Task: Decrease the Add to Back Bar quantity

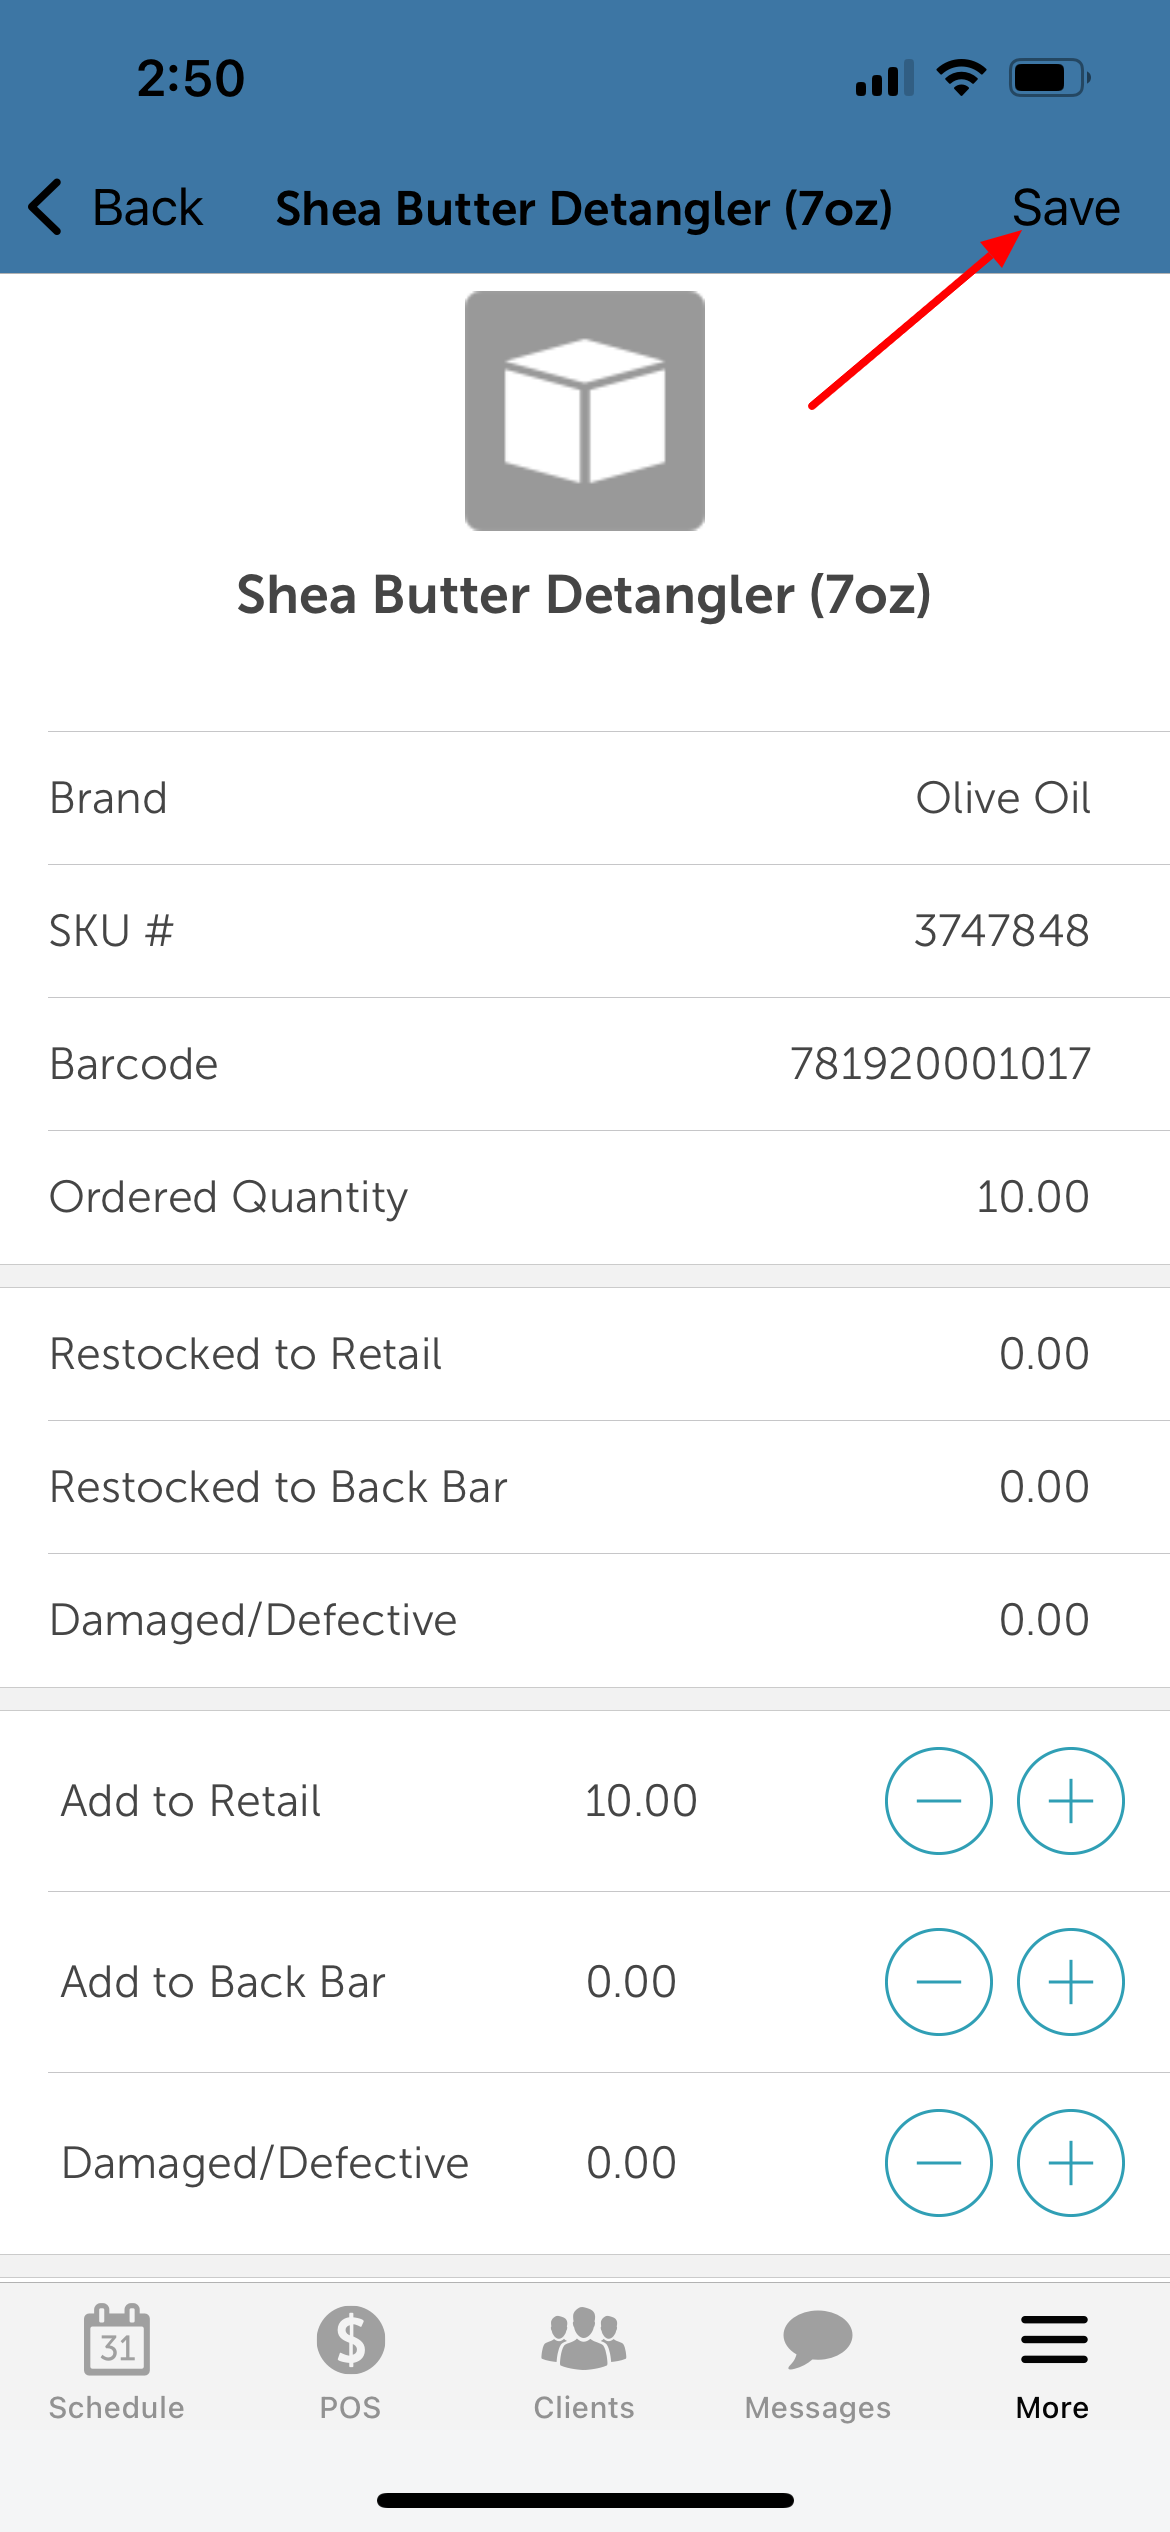Action: [x=939, y=1982]
